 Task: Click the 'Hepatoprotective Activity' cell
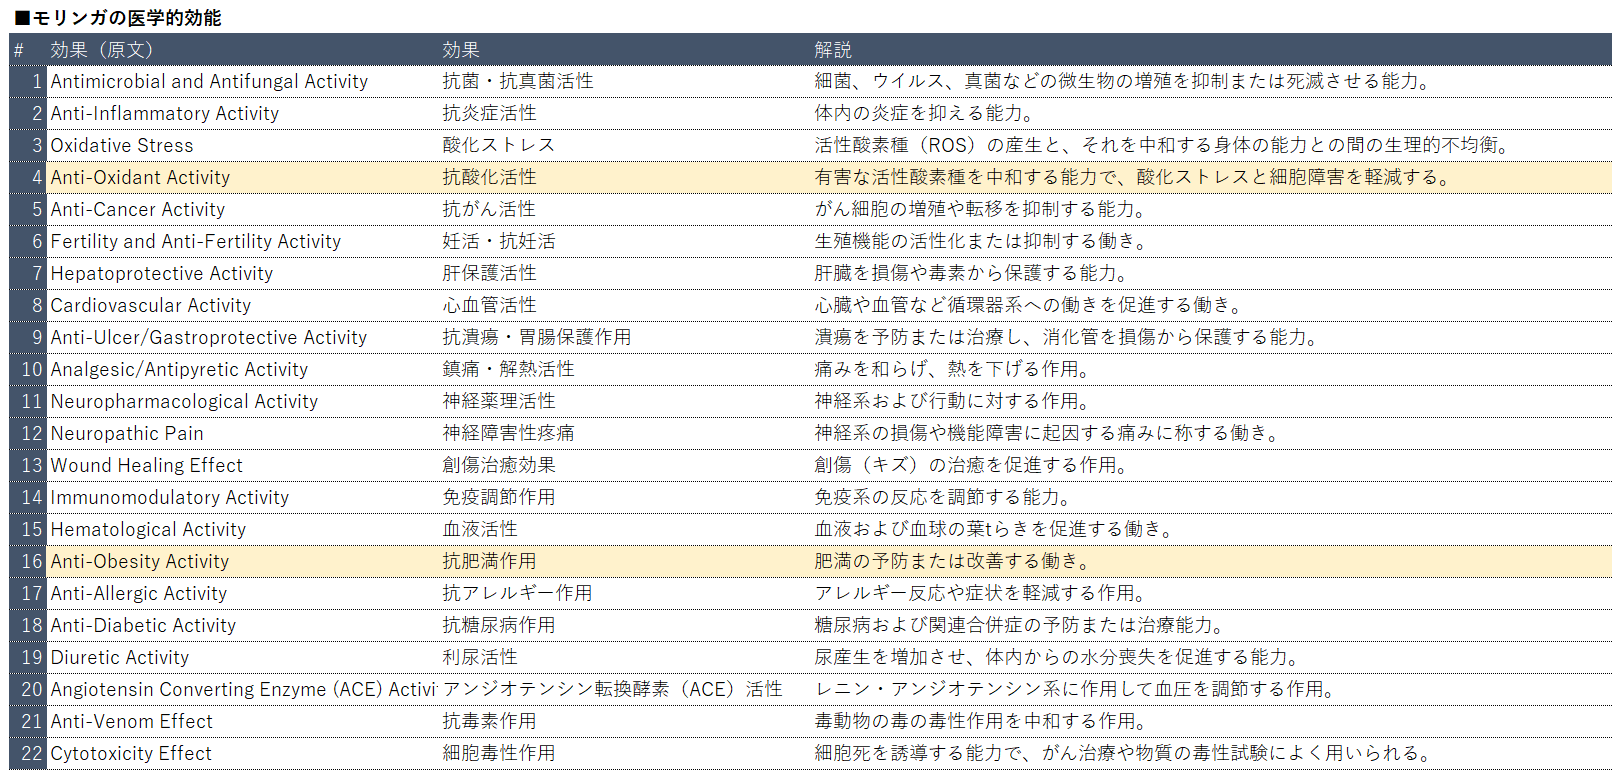(x=243, y=274)
